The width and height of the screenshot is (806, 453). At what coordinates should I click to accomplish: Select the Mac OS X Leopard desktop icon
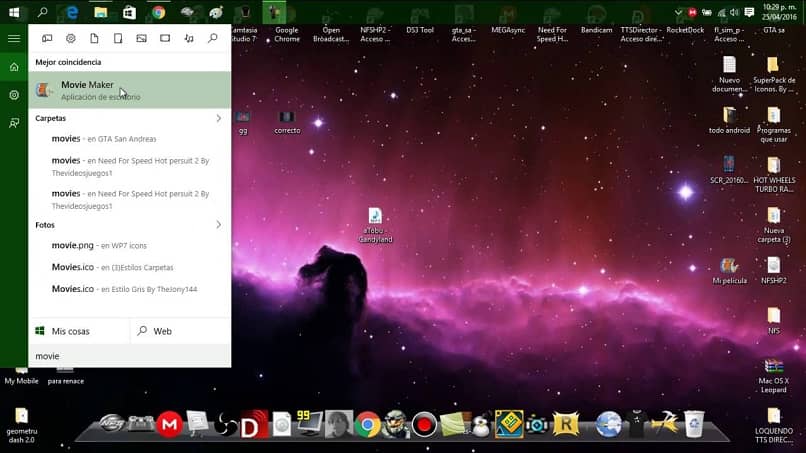coord(774,376)
